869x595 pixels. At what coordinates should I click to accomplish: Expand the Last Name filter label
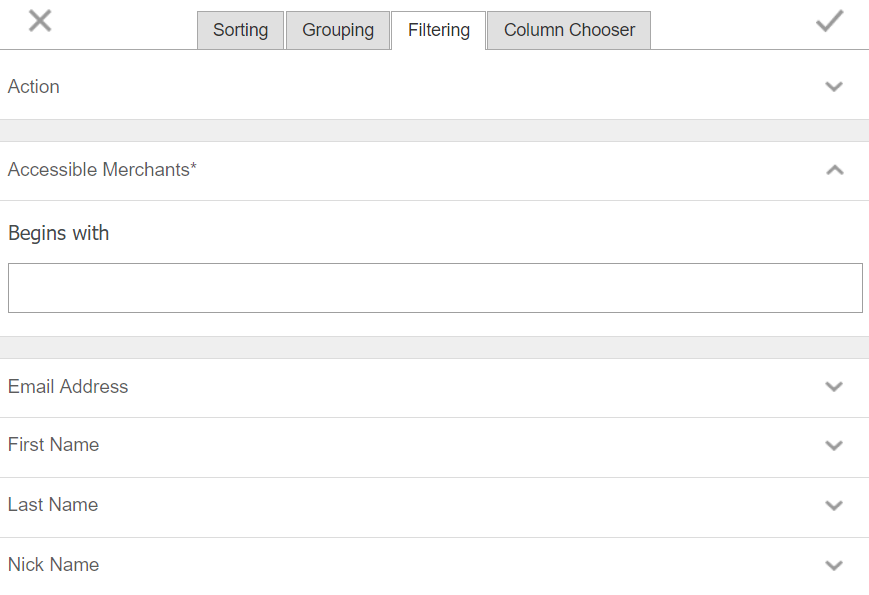(53, 505)
